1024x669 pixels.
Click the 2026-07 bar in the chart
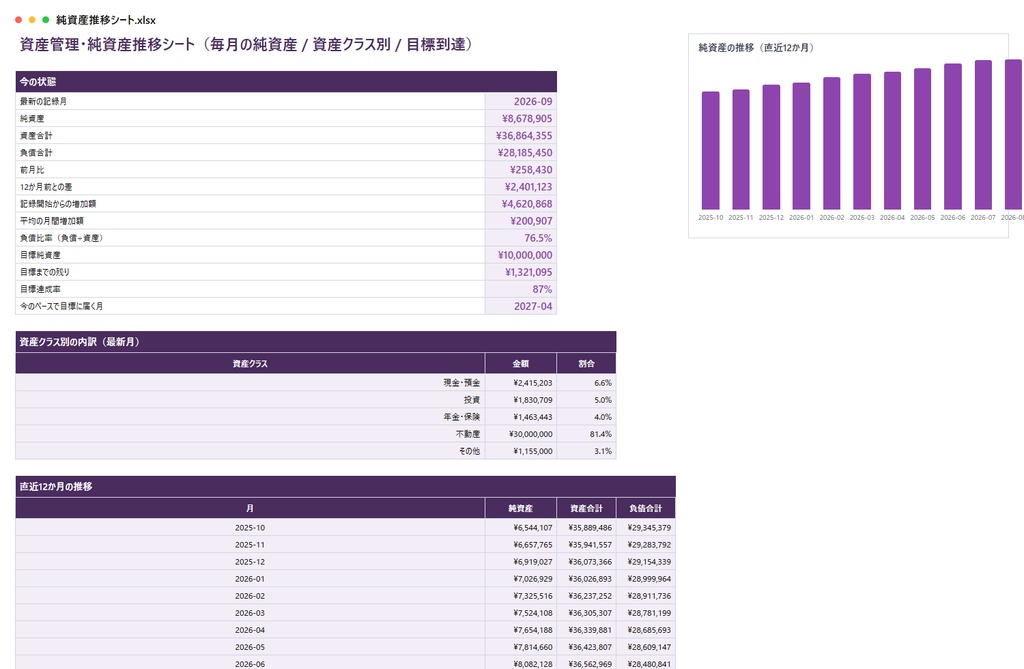pos(983,135)
